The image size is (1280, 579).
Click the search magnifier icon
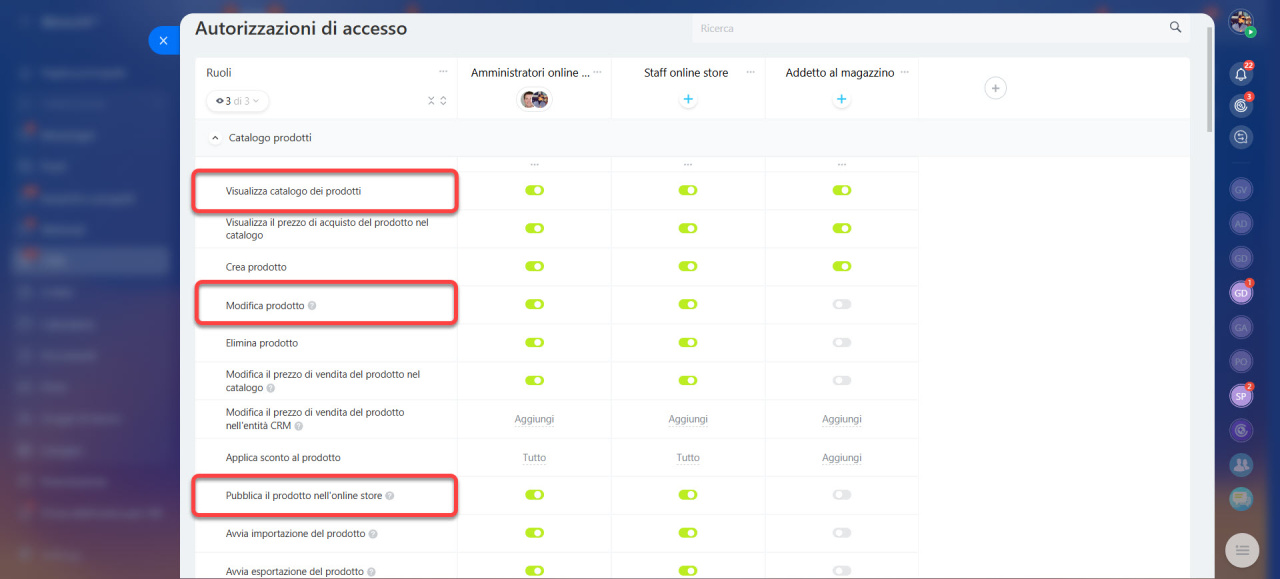1176,27
